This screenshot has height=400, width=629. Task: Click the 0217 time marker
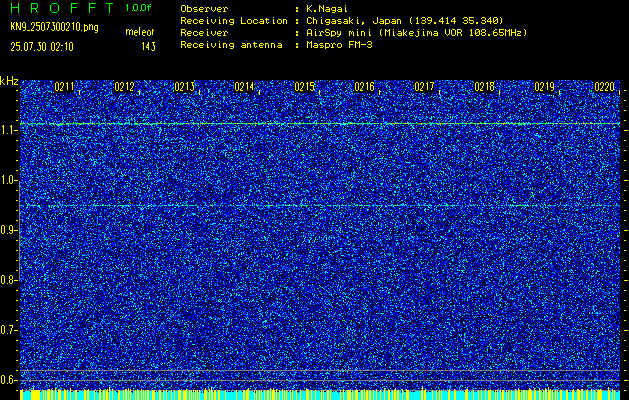424,87
